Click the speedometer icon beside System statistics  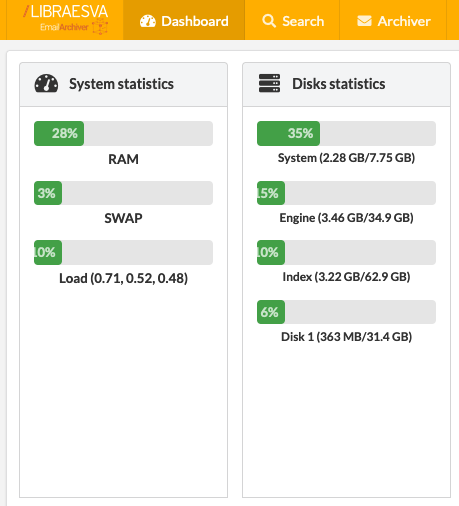(46, 83)
